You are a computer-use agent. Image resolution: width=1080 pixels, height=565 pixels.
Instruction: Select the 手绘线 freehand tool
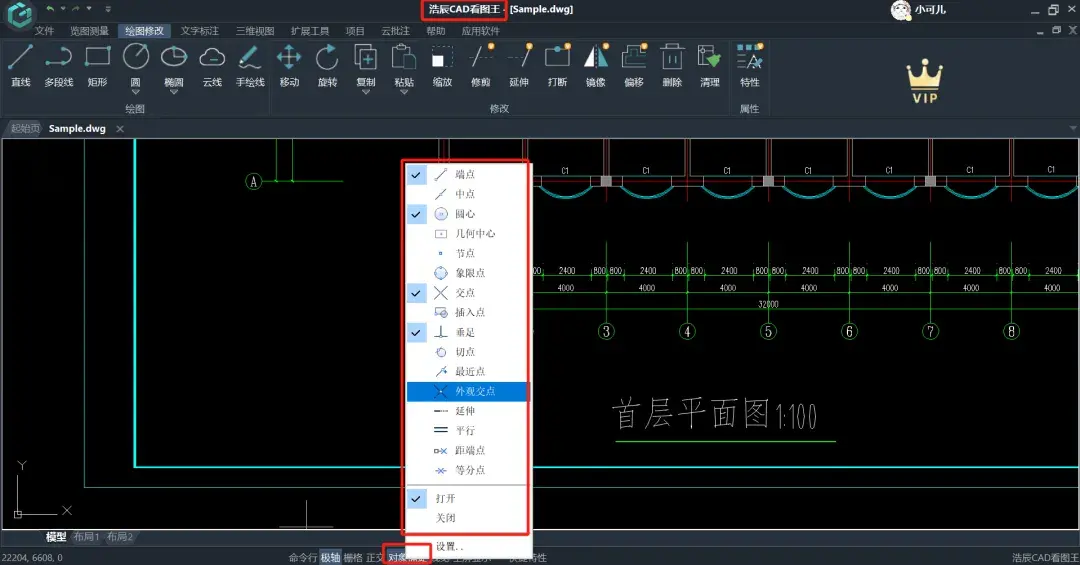pyautogui.click(x=250, y=66)
